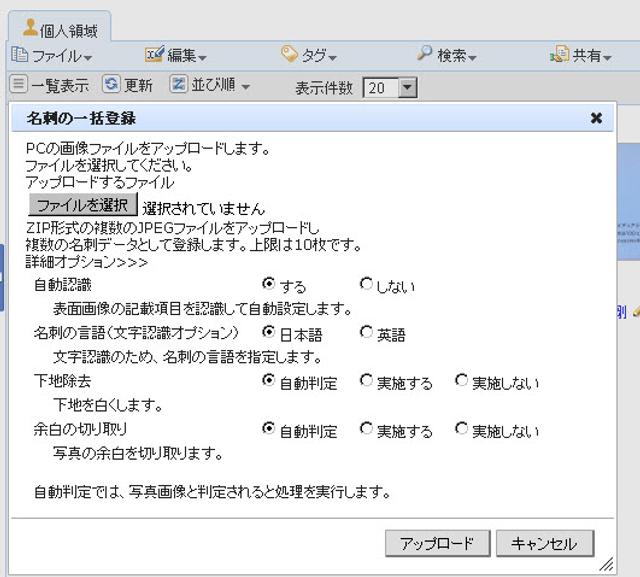The height and width of the screenshot is (577, 640).
Task: Click the dialog resize grip corner
Action: click(x=607, y=564)
